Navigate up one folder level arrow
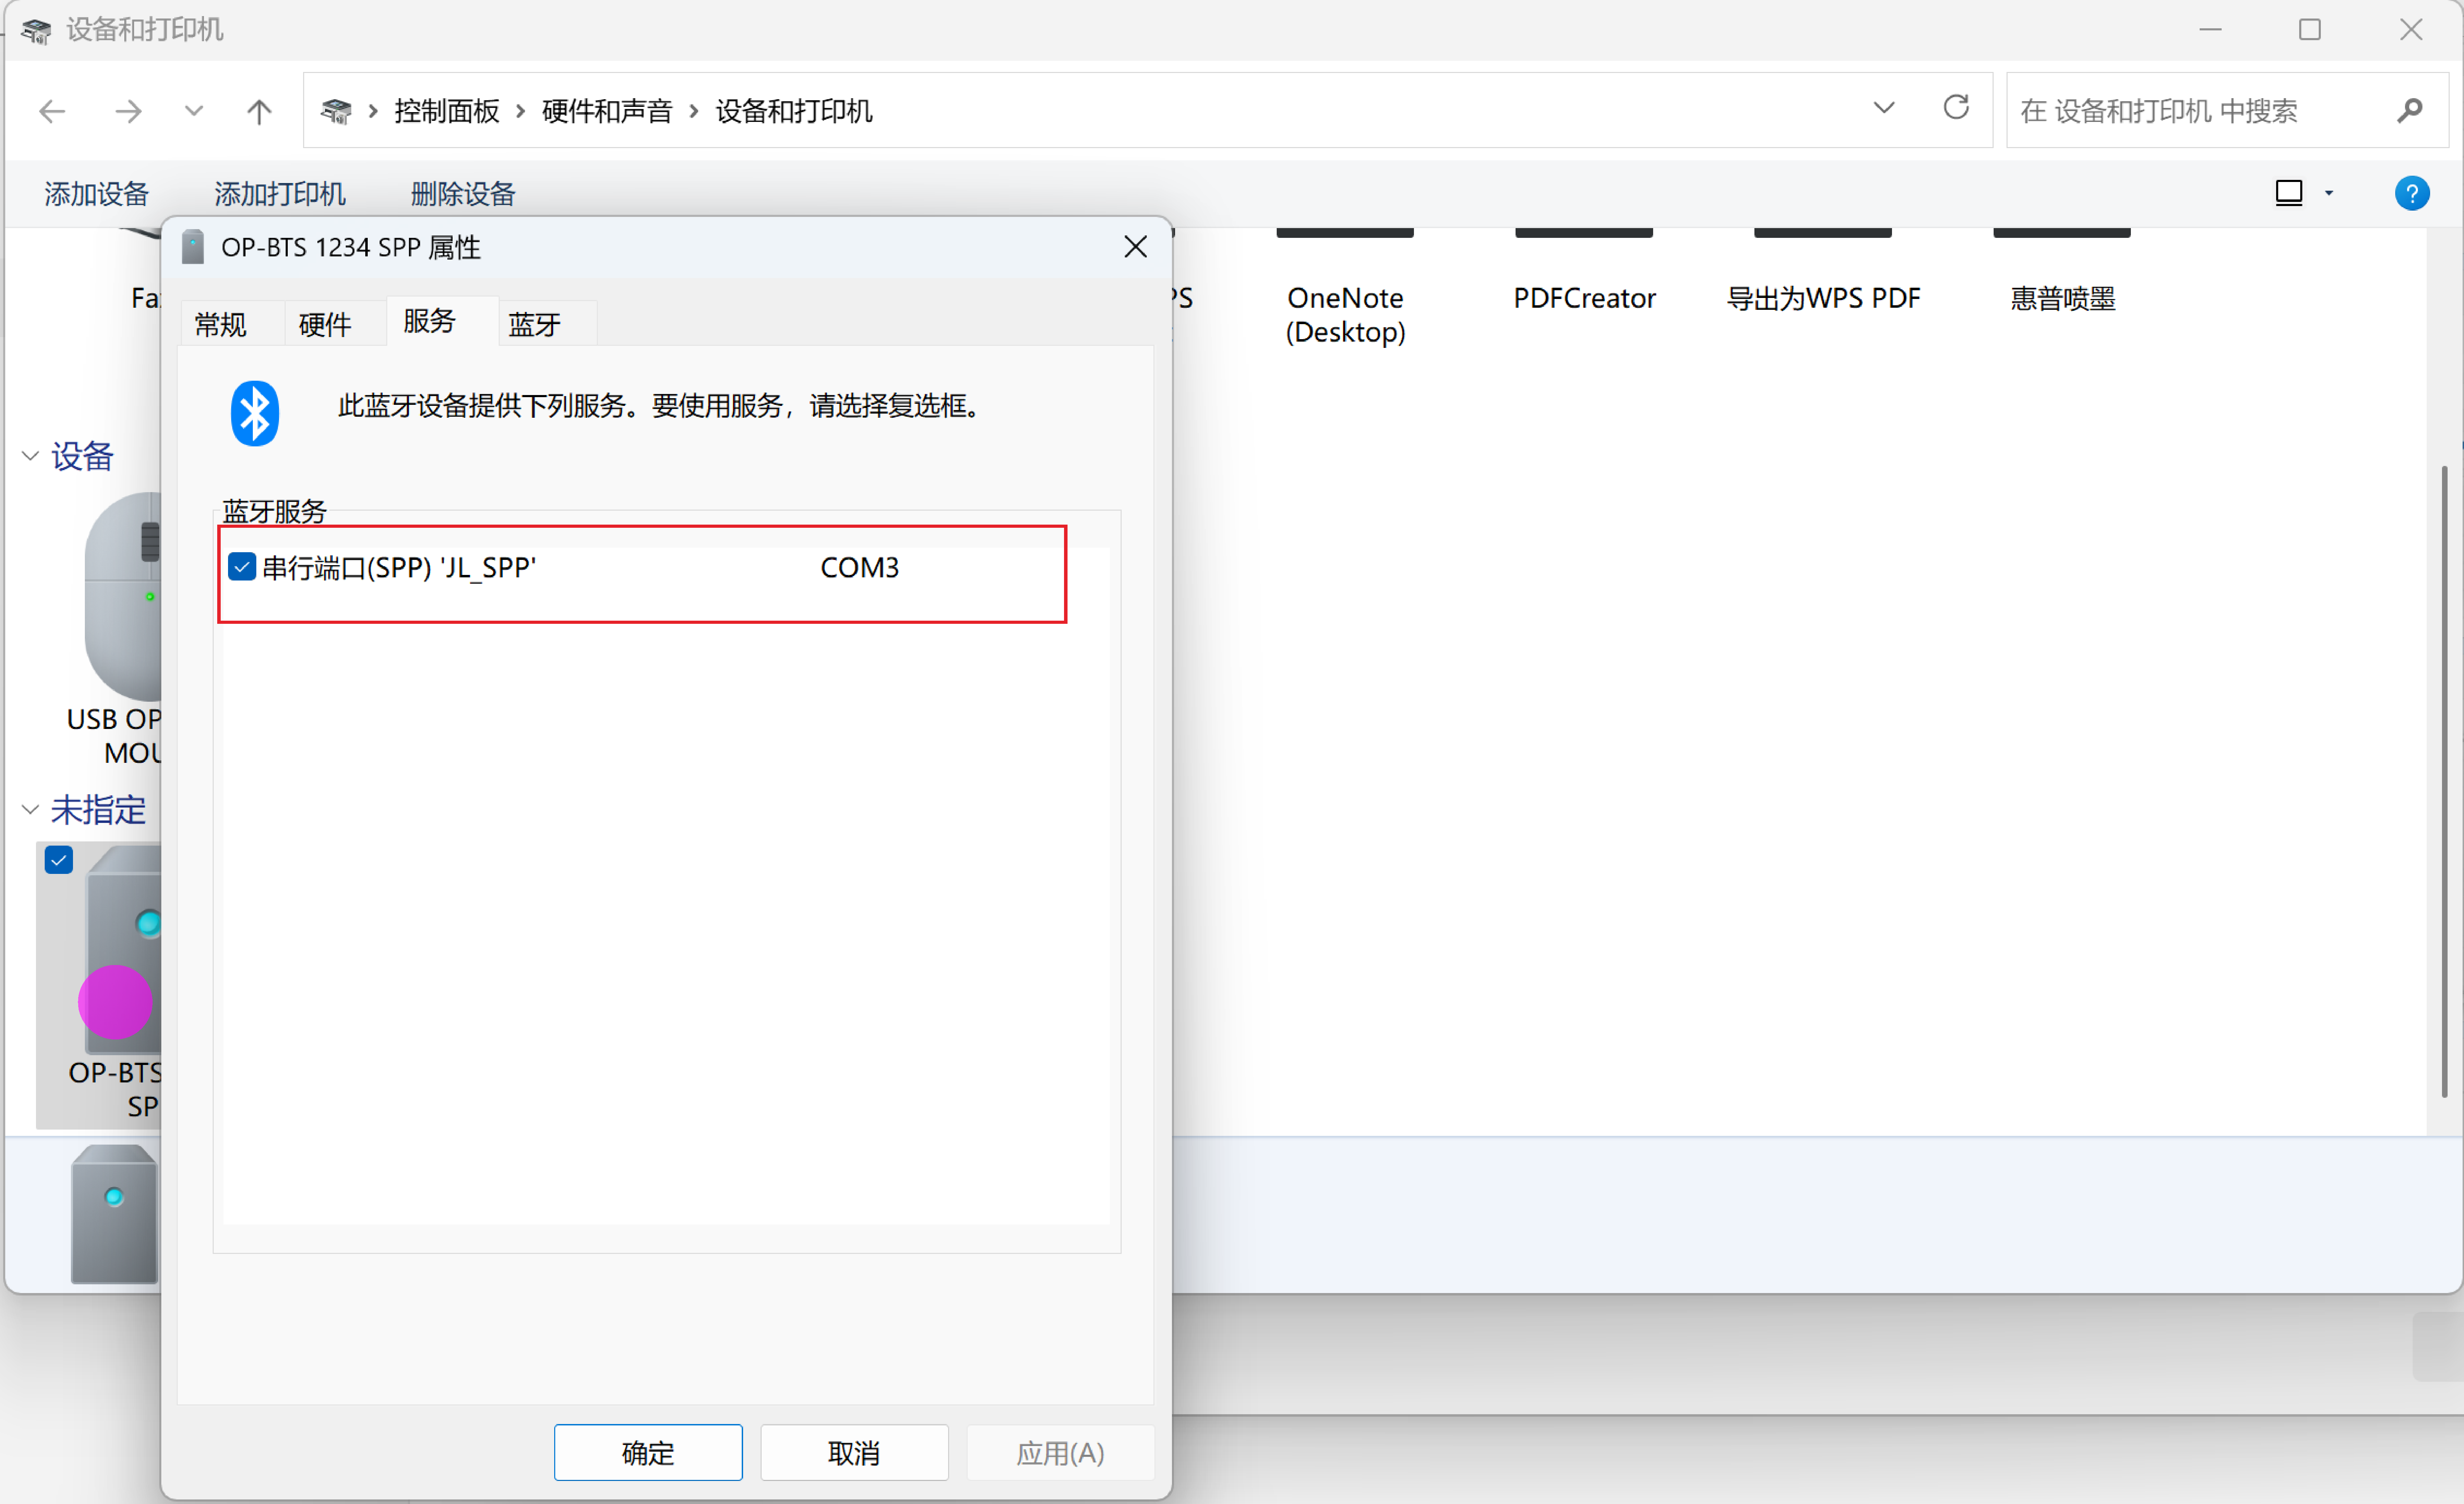Image resolution: width=2464 pixels, height=1504 pixels. (259, 111)
